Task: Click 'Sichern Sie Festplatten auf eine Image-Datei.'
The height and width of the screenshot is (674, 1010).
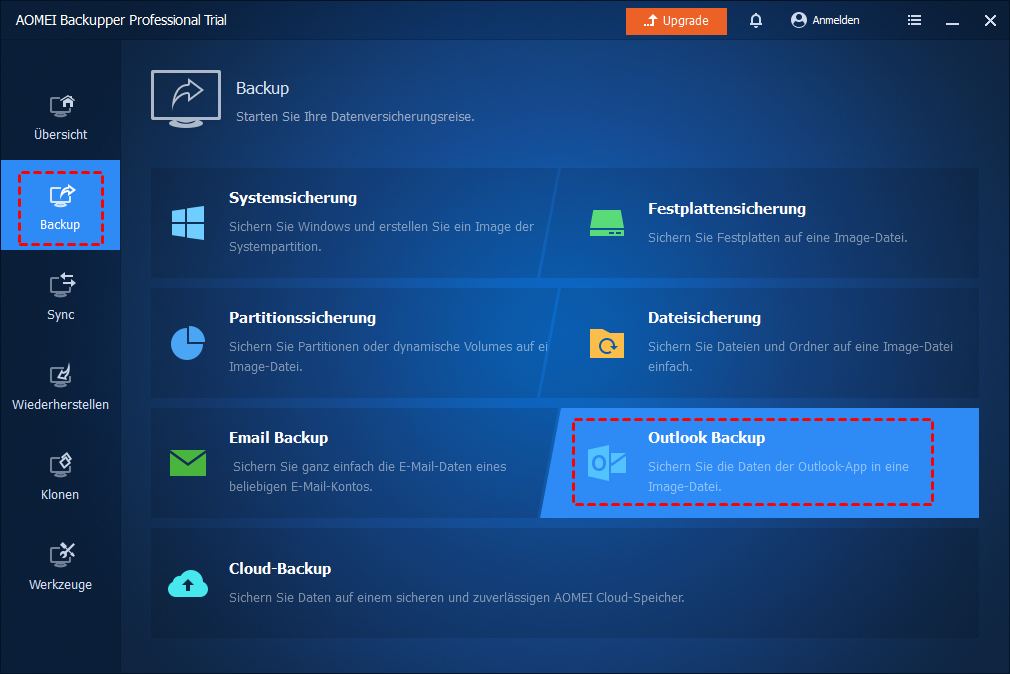Action: [x=777, y=238]
